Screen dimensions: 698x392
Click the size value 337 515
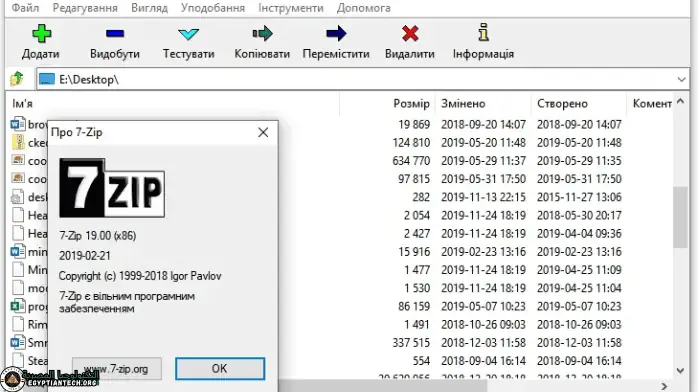click(x=411, y=343)
